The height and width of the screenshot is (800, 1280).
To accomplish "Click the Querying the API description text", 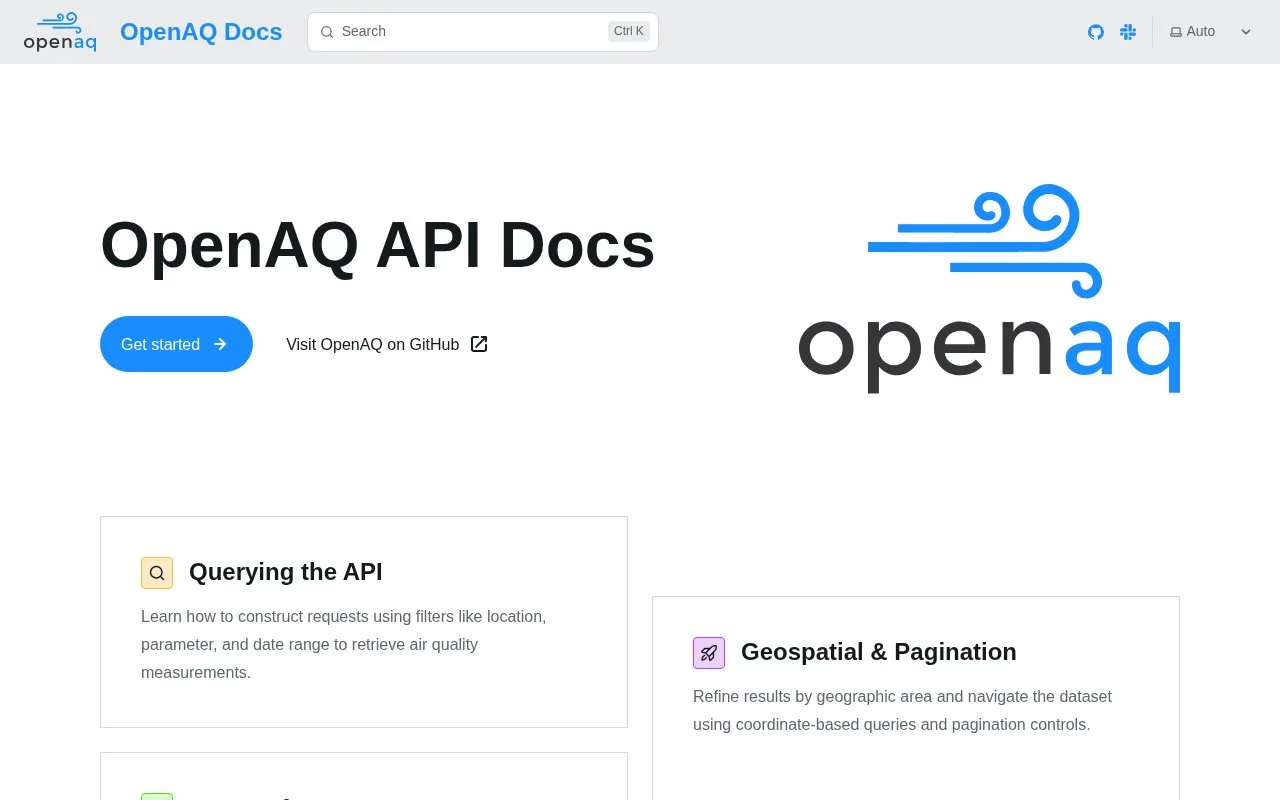I will pyautogui.click(x=344, y=645).
